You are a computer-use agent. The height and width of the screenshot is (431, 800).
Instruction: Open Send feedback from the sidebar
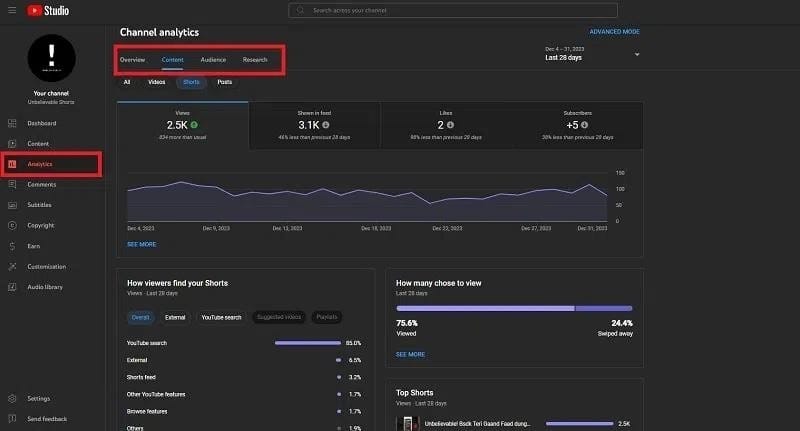click(47, 419)
